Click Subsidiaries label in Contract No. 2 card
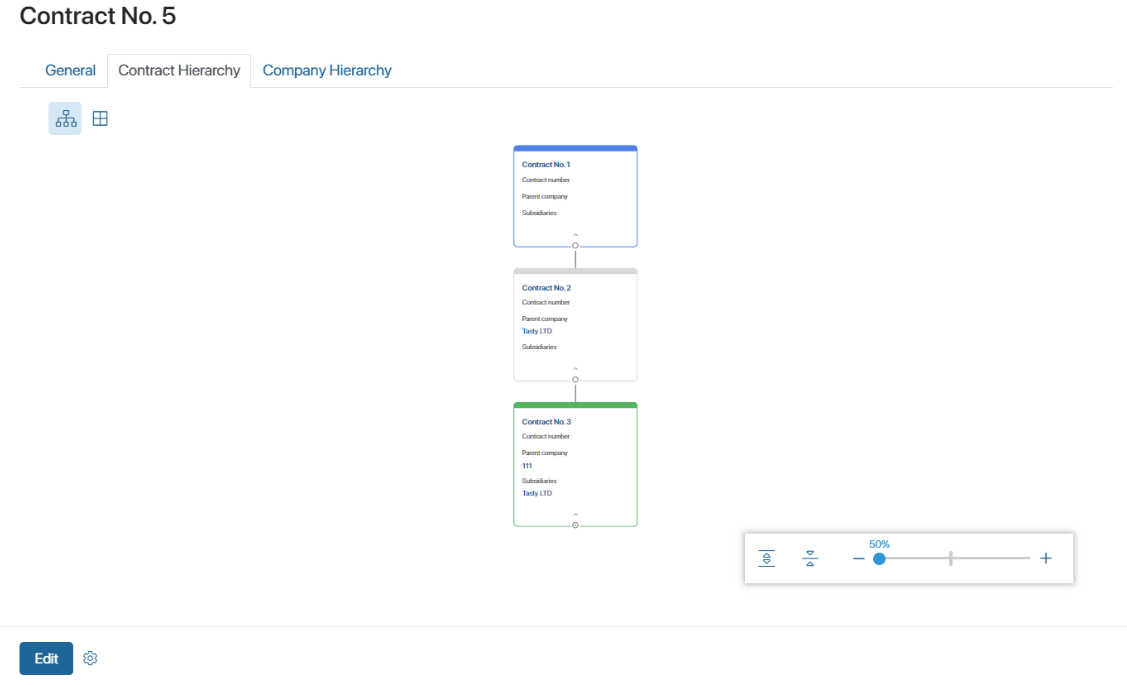 click(x=539, y=346)
